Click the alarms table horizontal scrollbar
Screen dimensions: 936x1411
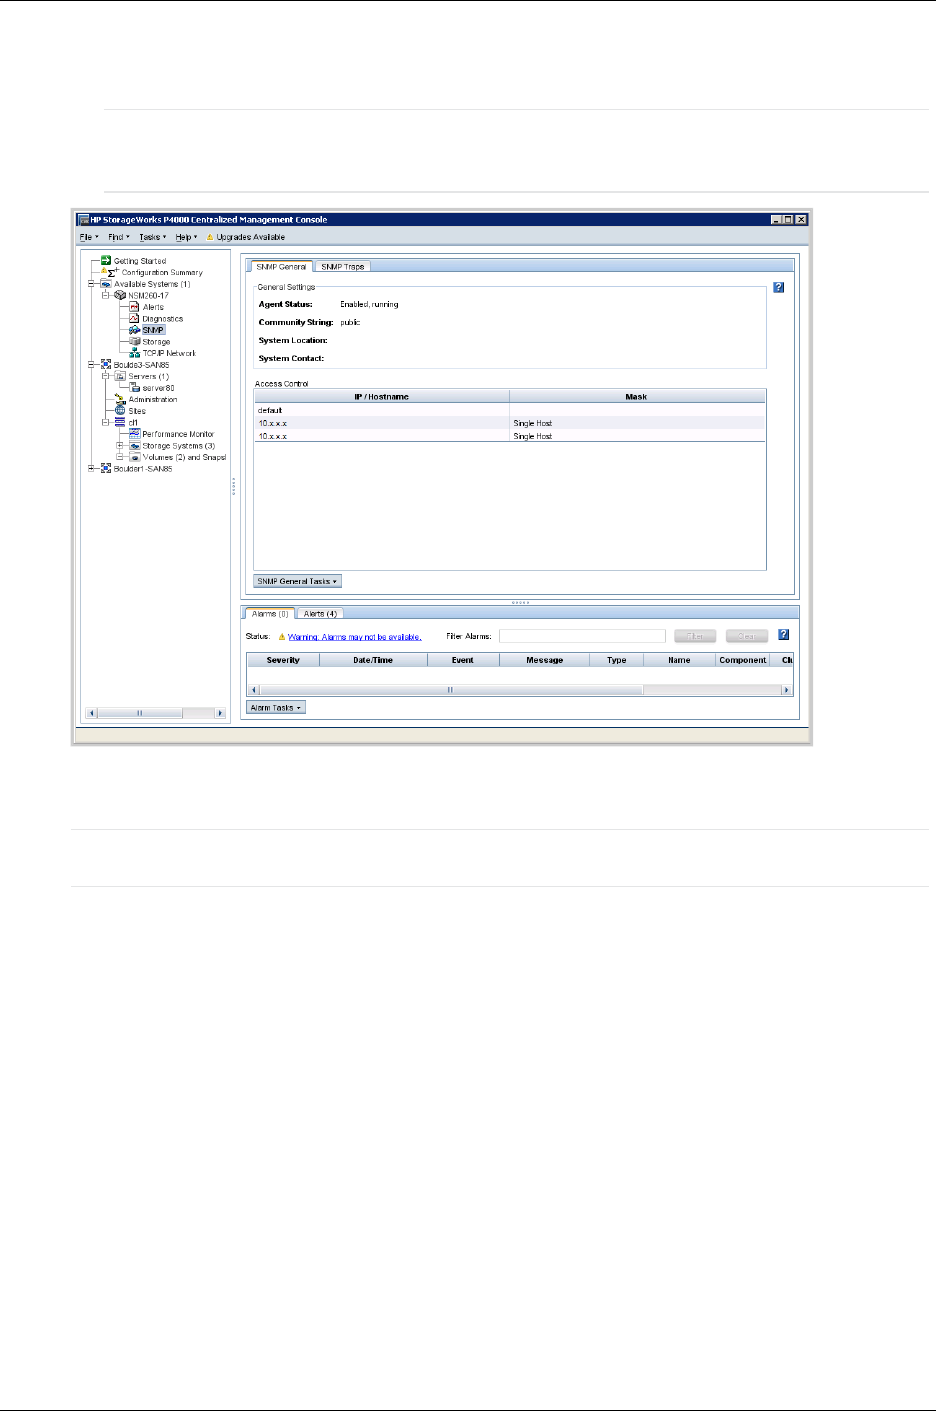tap(450, 690)
